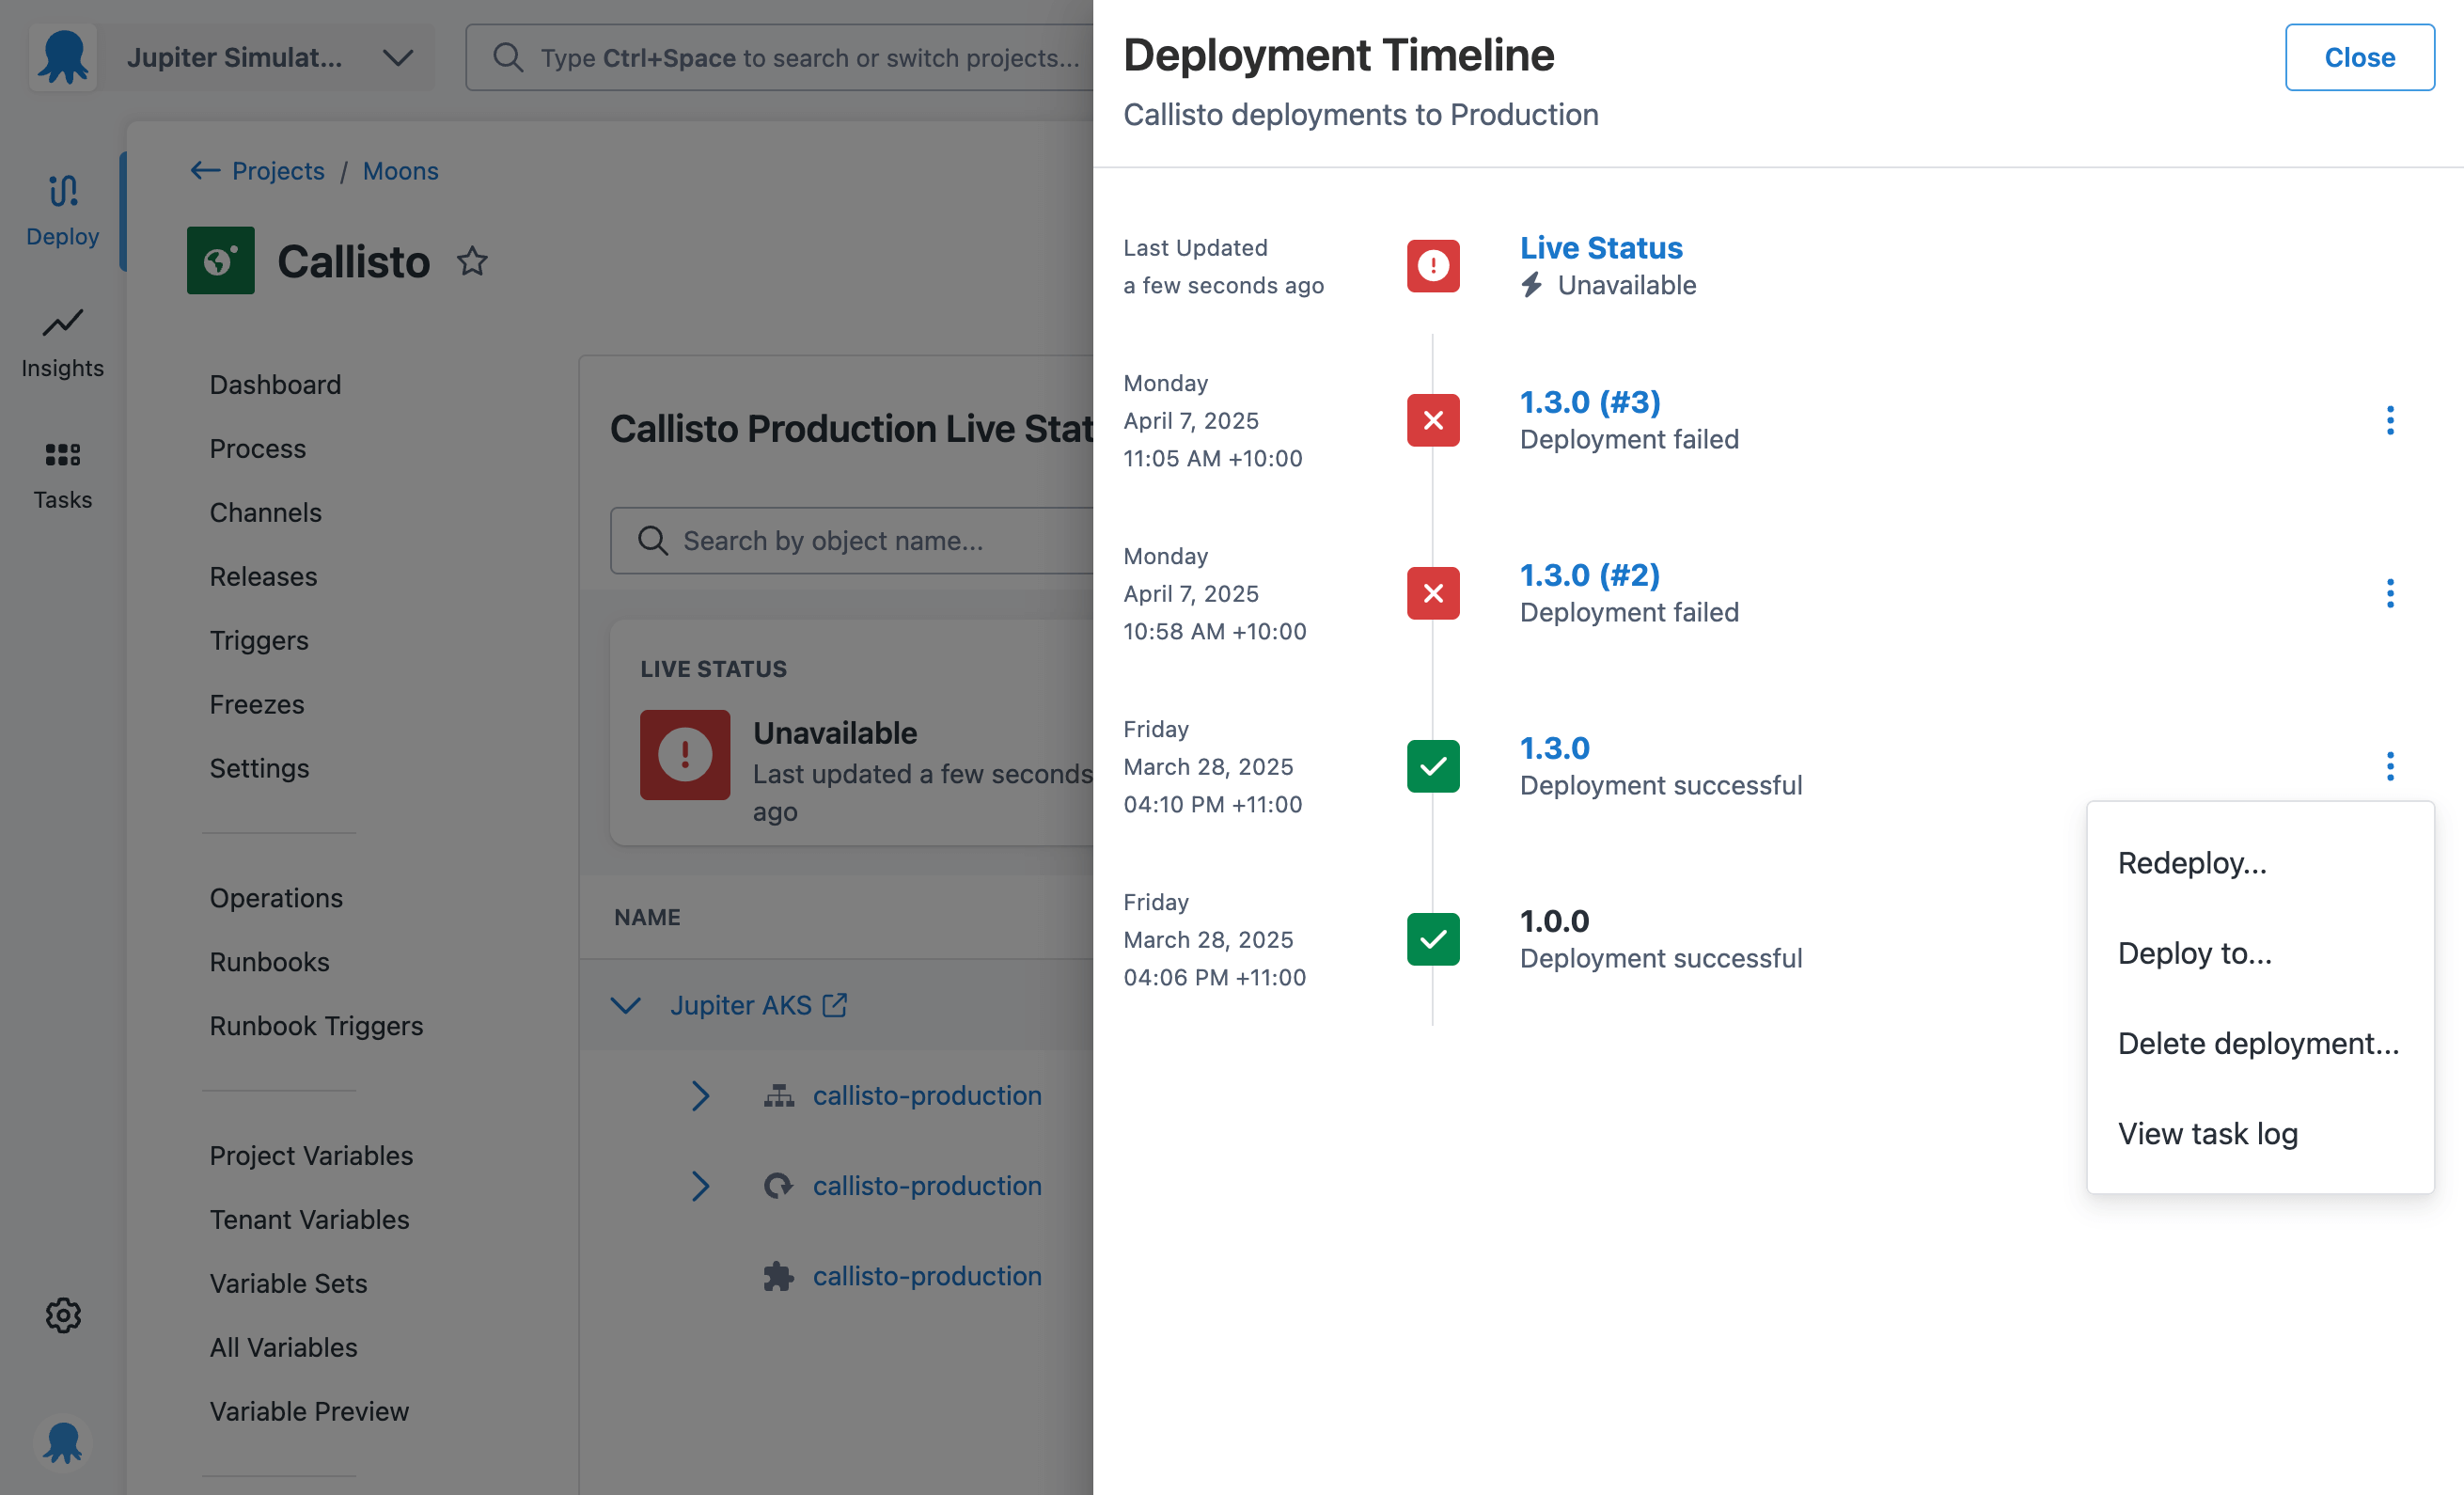Screen dimensions: 2464x1495
Task: Navigate to Releases in the project menu
Action: click(x=262, y=576)
